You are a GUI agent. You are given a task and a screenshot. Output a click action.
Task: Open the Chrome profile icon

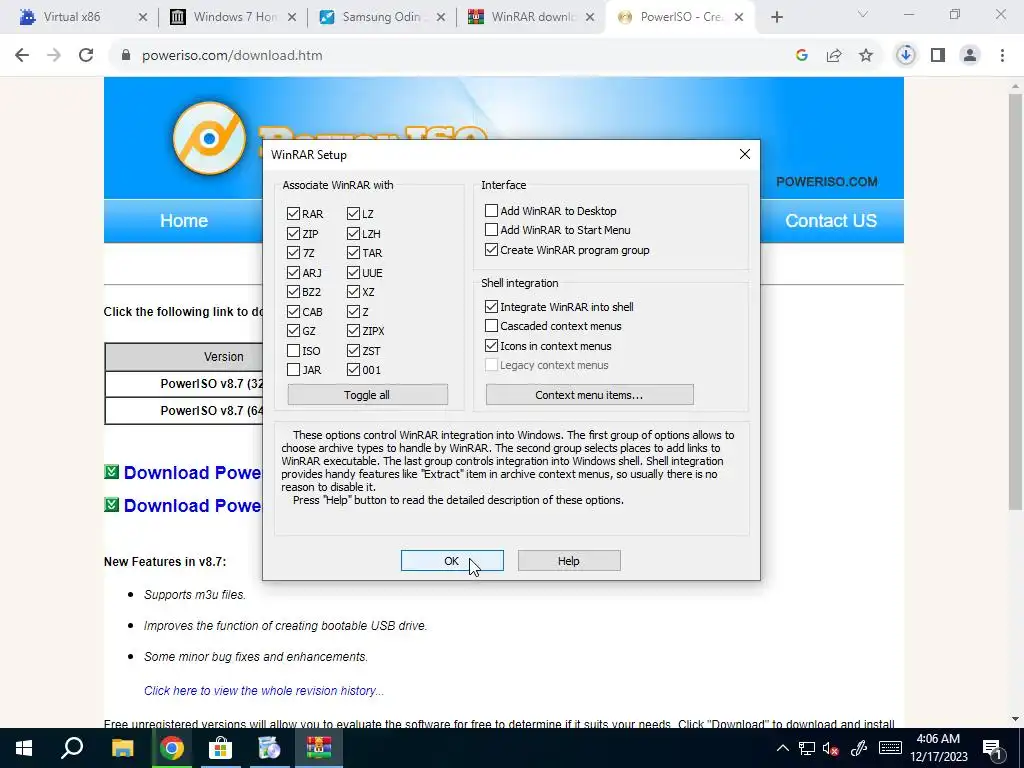pos(970,56)
